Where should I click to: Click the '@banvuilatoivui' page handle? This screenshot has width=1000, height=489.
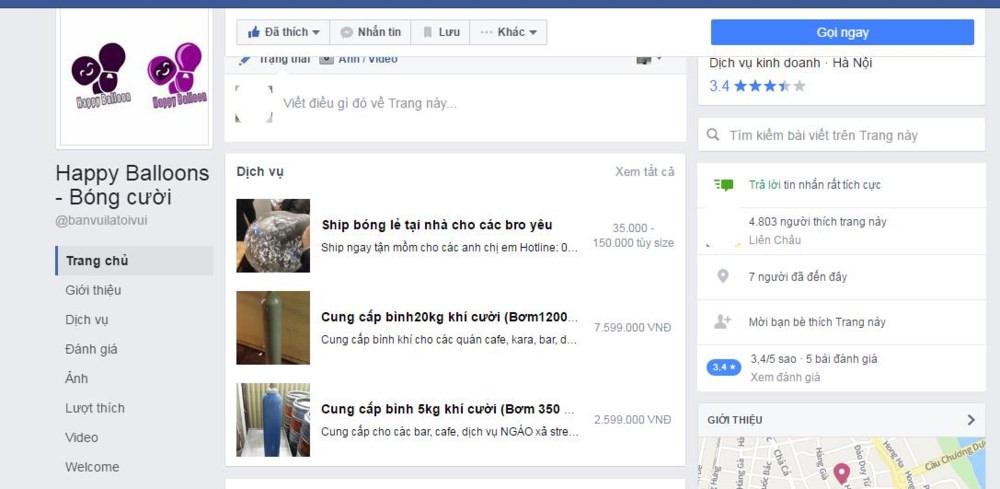click(101, 221)
